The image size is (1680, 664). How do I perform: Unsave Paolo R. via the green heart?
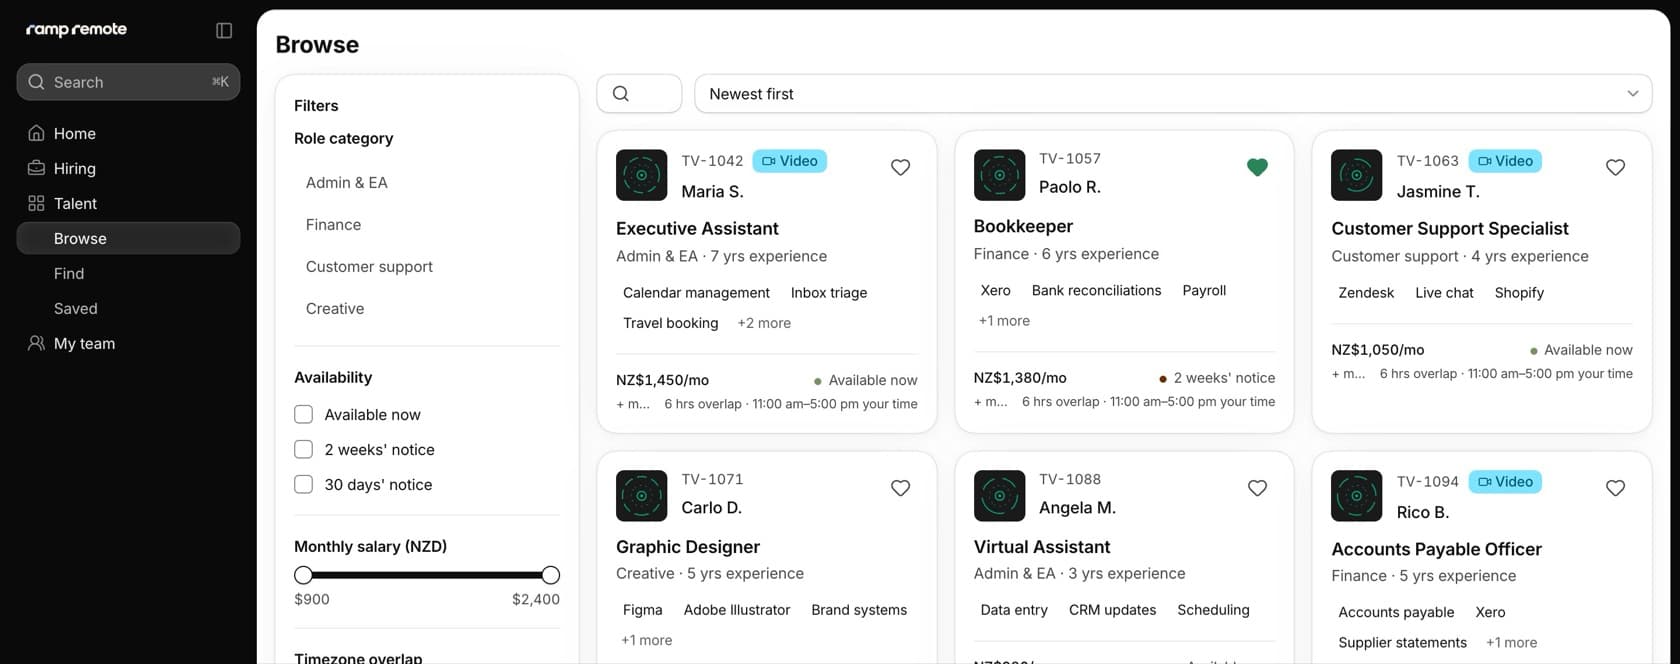click(x=1257, y=167)
